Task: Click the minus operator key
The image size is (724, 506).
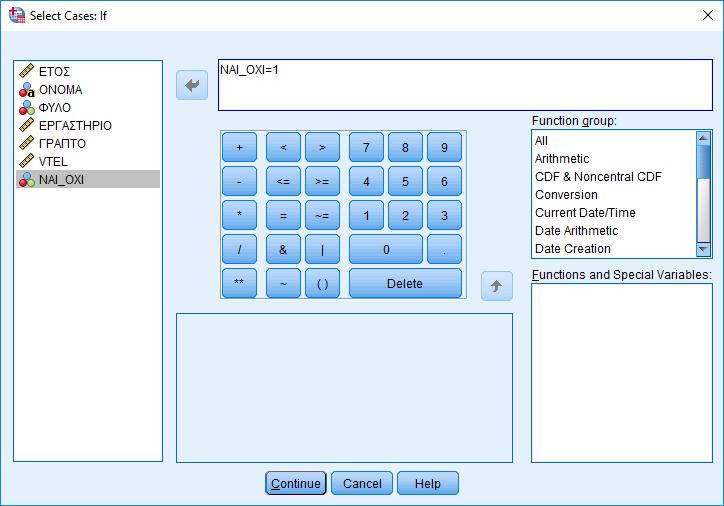Action: tap(239, 181)
